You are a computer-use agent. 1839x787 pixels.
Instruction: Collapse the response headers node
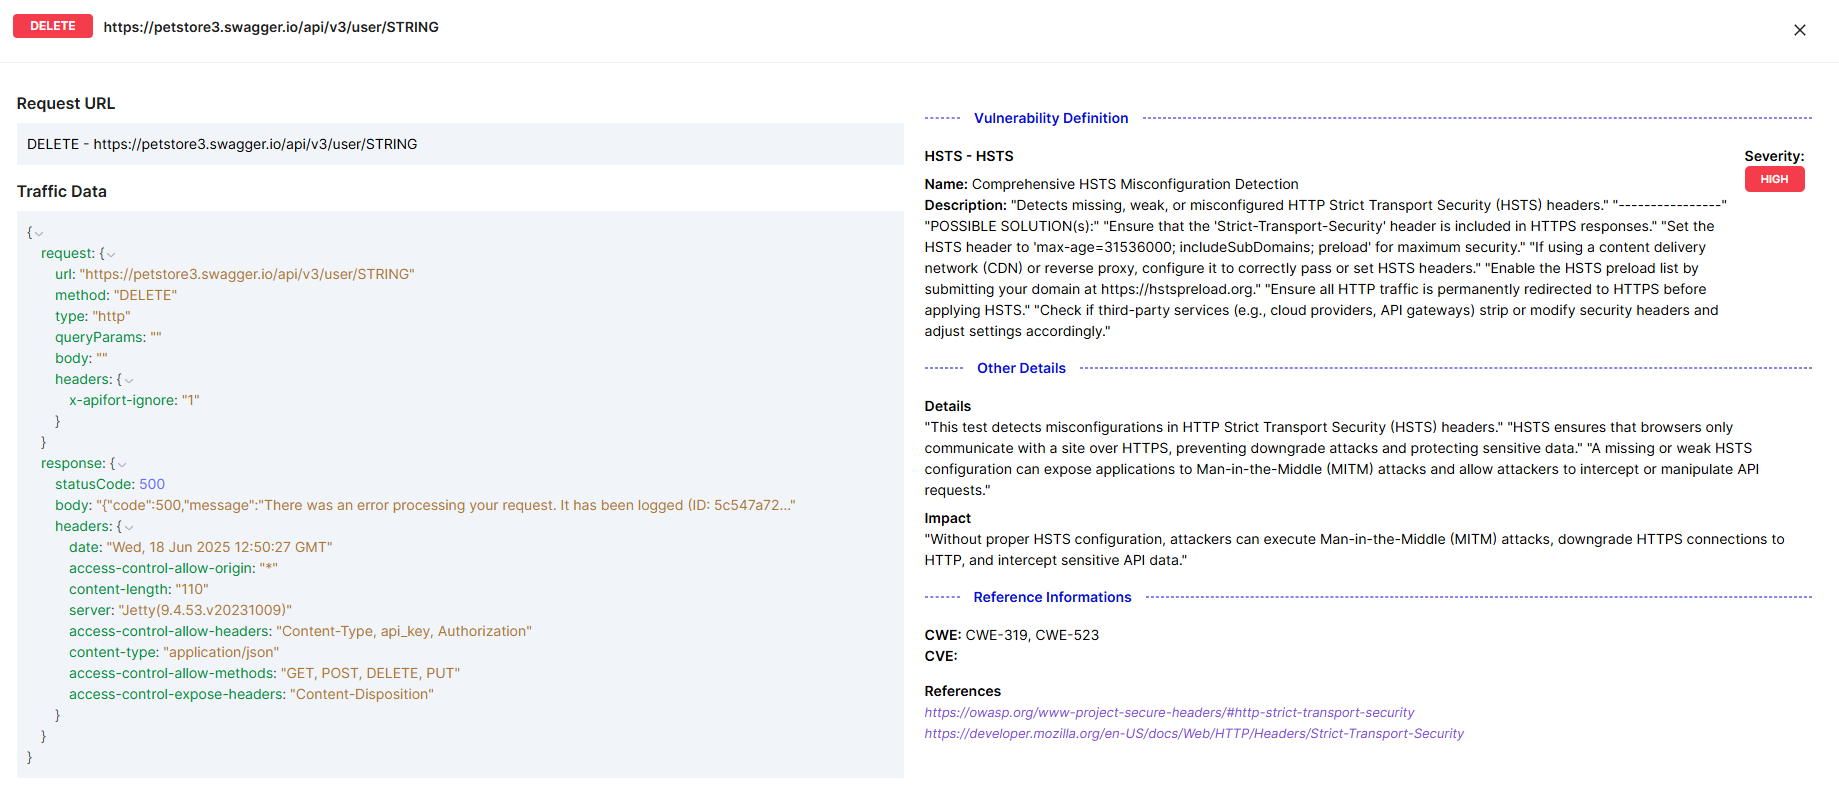pos(129,528)
